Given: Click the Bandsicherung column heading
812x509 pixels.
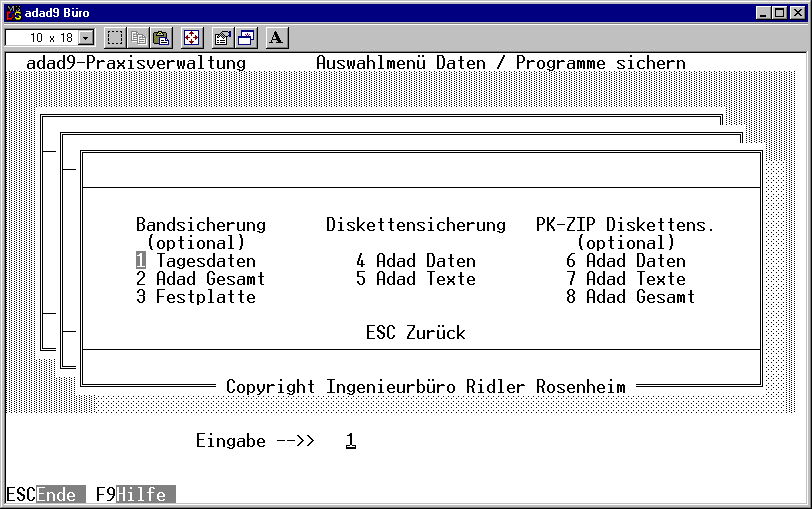Looking at the screenshot, I should 201,225.
